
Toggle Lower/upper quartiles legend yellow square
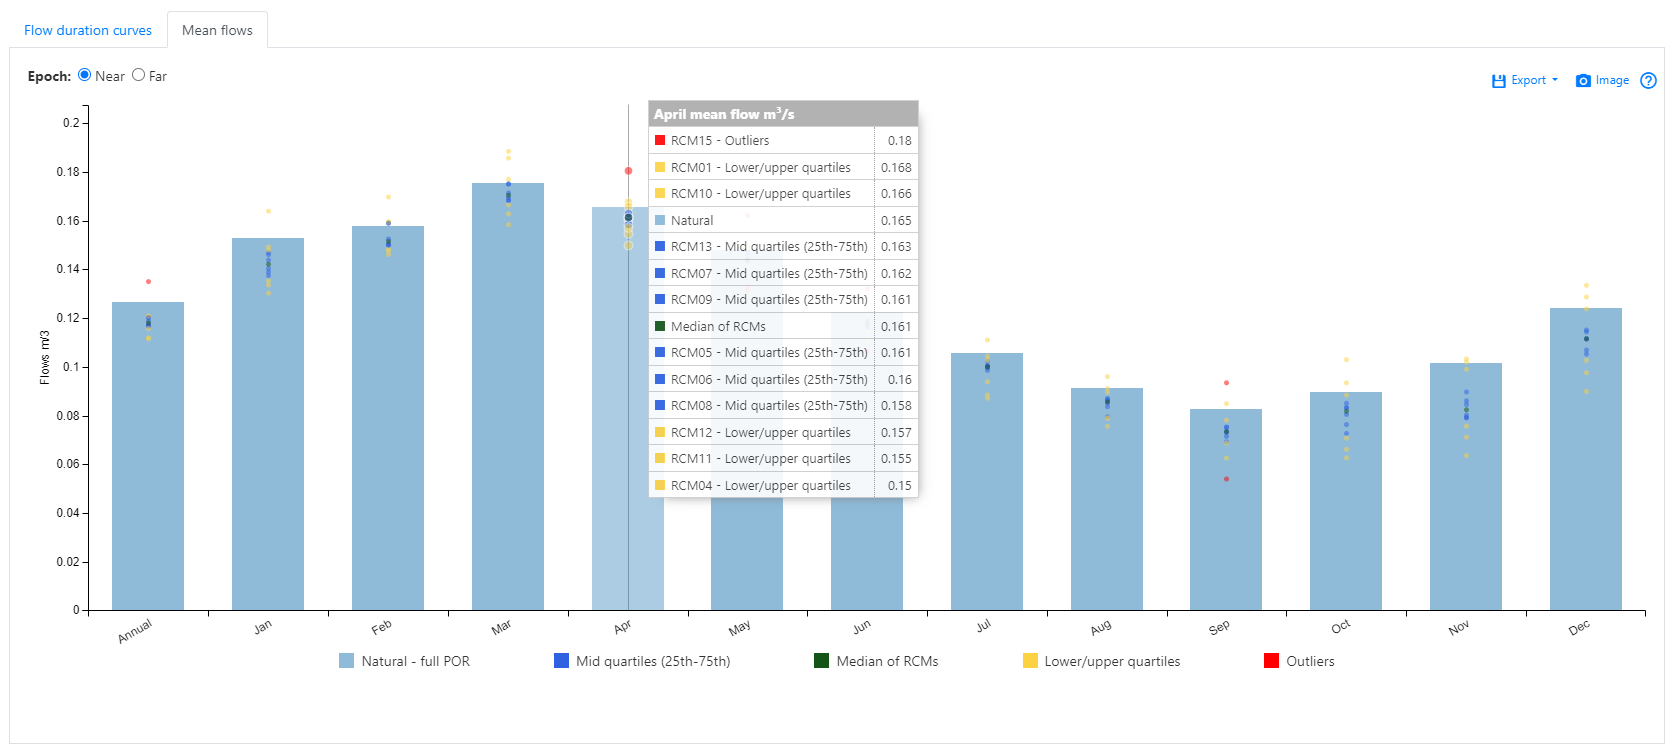pyautogui.click(x=1030, y=661)
